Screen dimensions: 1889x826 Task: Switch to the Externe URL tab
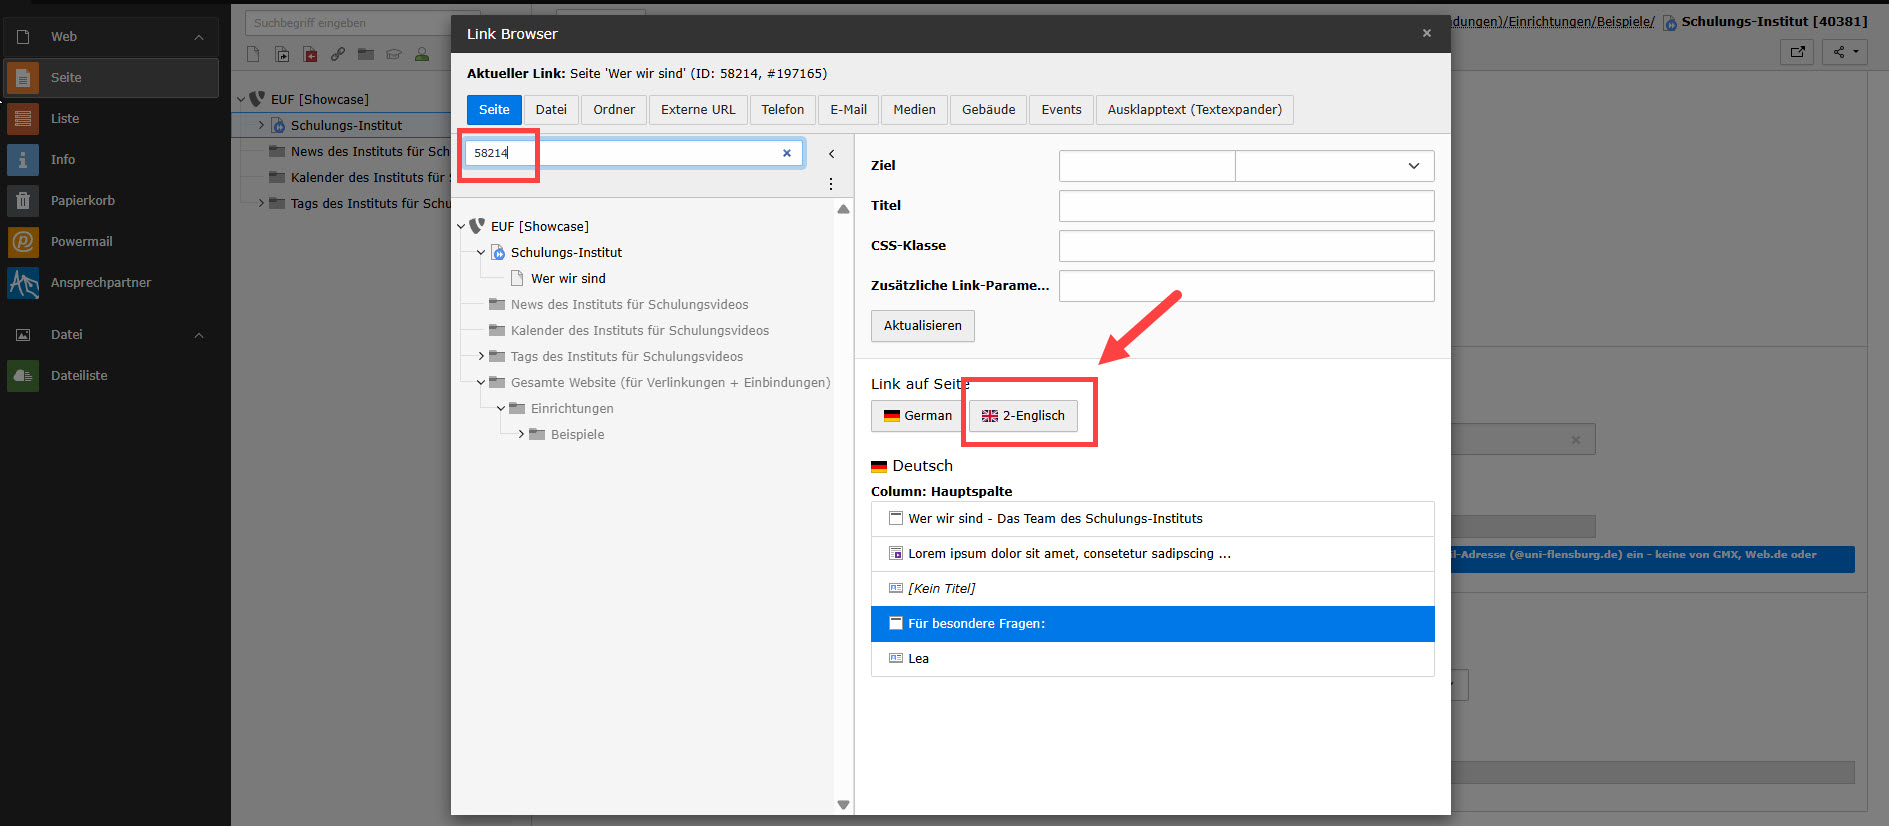click(697, 110)
